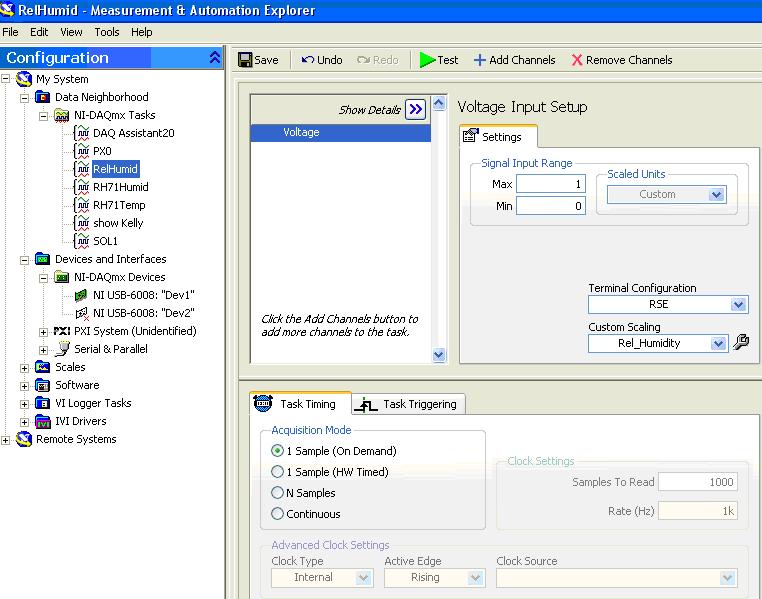Viewport: 762px width, 599px height.
Task: Click the Show Details double-arrow icon
Action: coord(416,110)
